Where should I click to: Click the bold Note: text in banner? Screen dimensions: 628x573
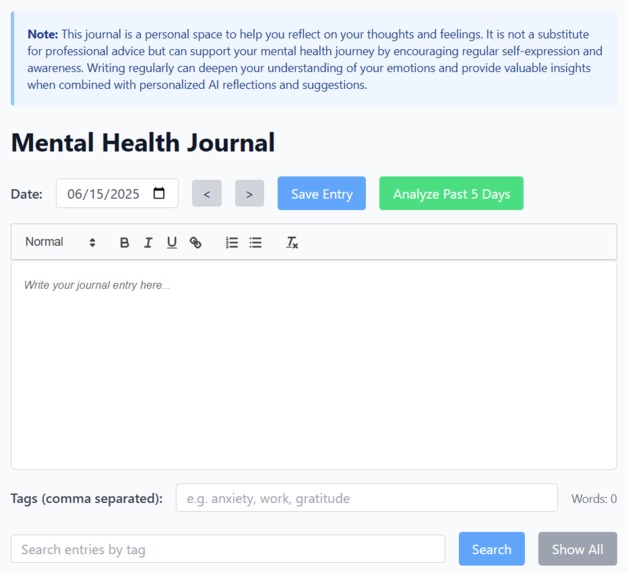pos(43,34)
